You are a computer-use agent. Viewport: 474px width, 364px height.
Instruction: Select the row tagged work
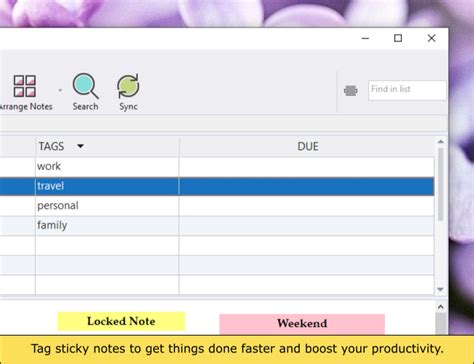pos(217,166)
